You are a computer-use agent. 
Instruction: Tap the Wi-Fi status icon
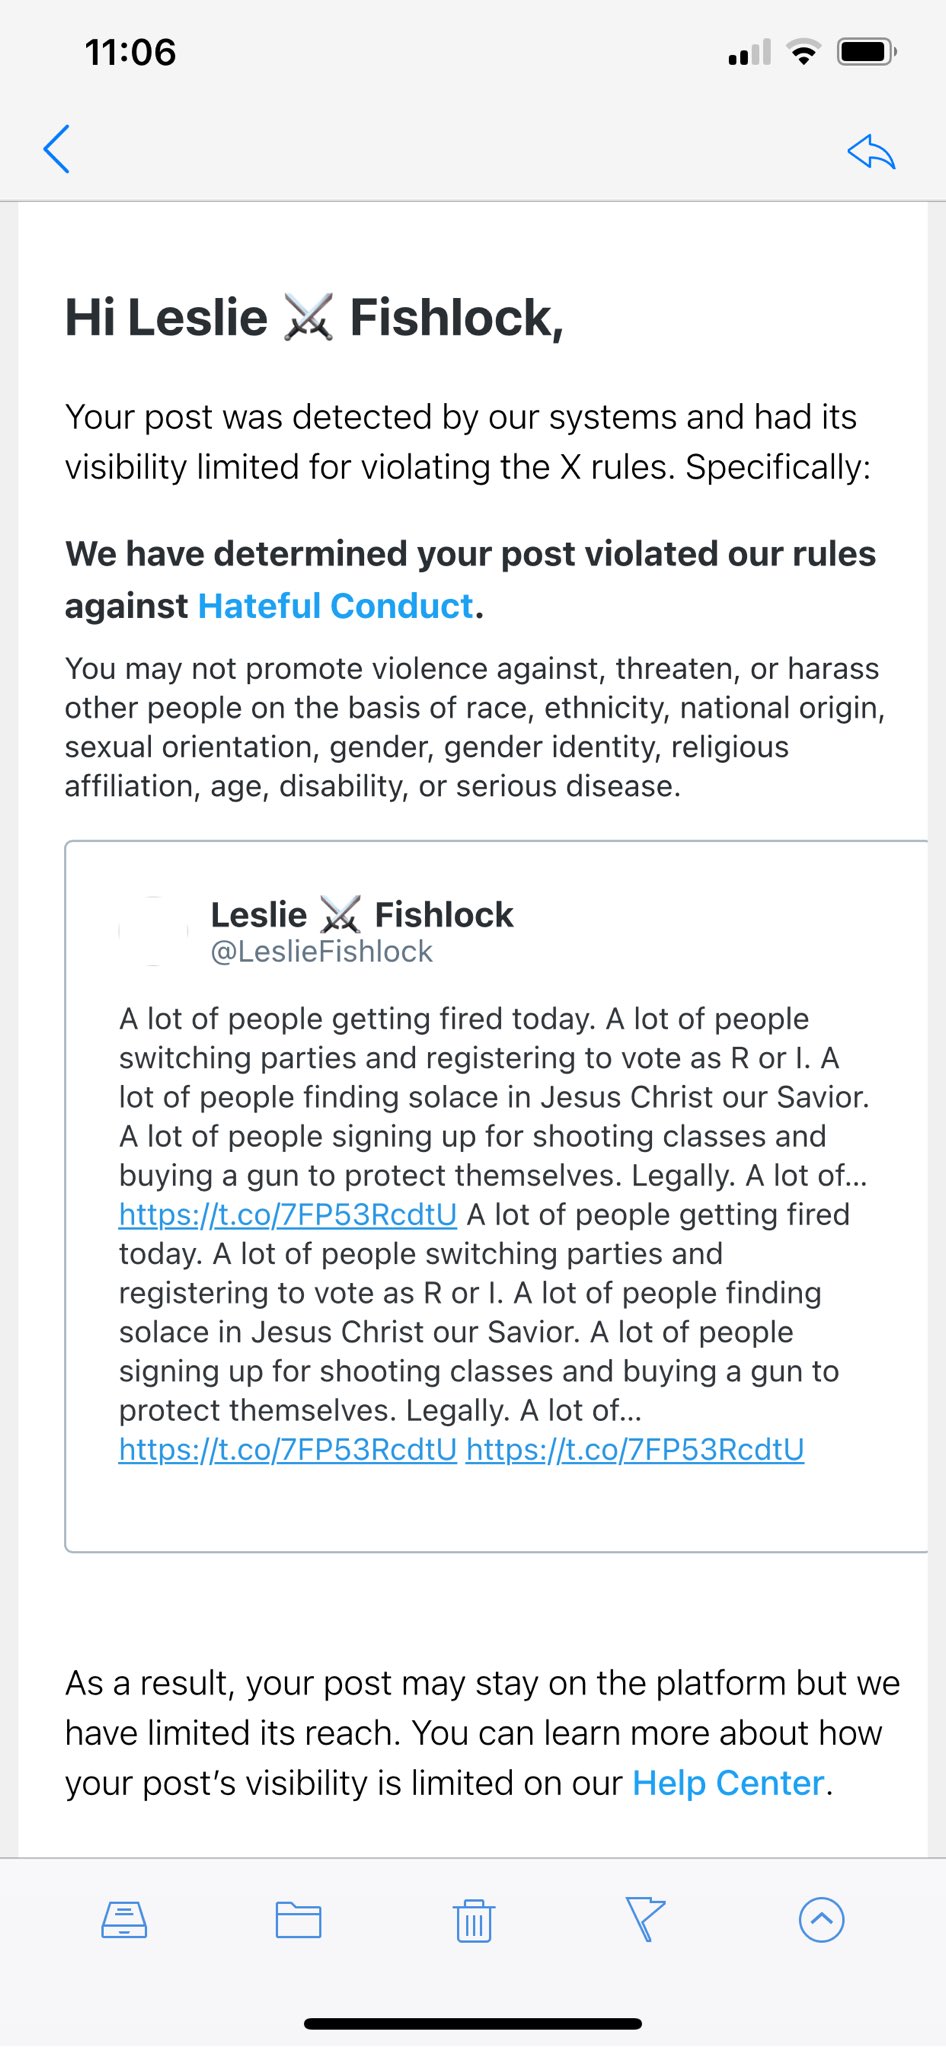click(x=803, y=52)
